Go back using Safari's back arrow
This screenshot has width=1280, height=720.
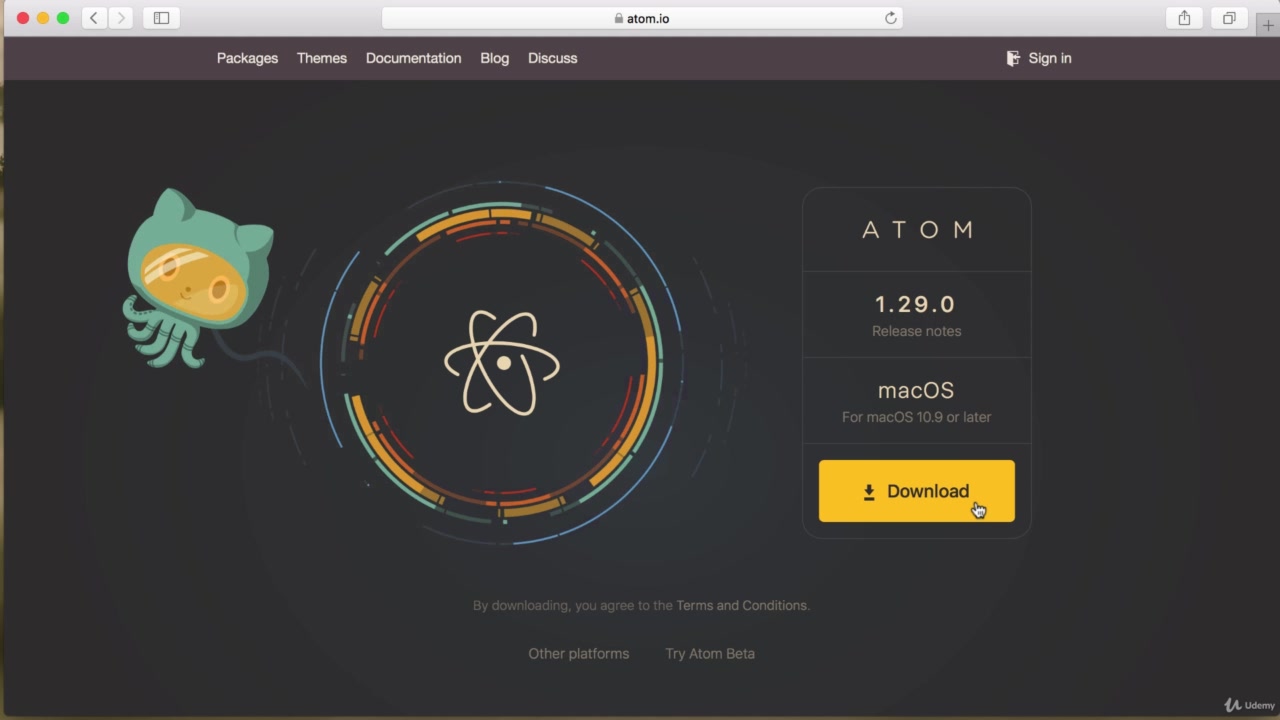[94, 18]
